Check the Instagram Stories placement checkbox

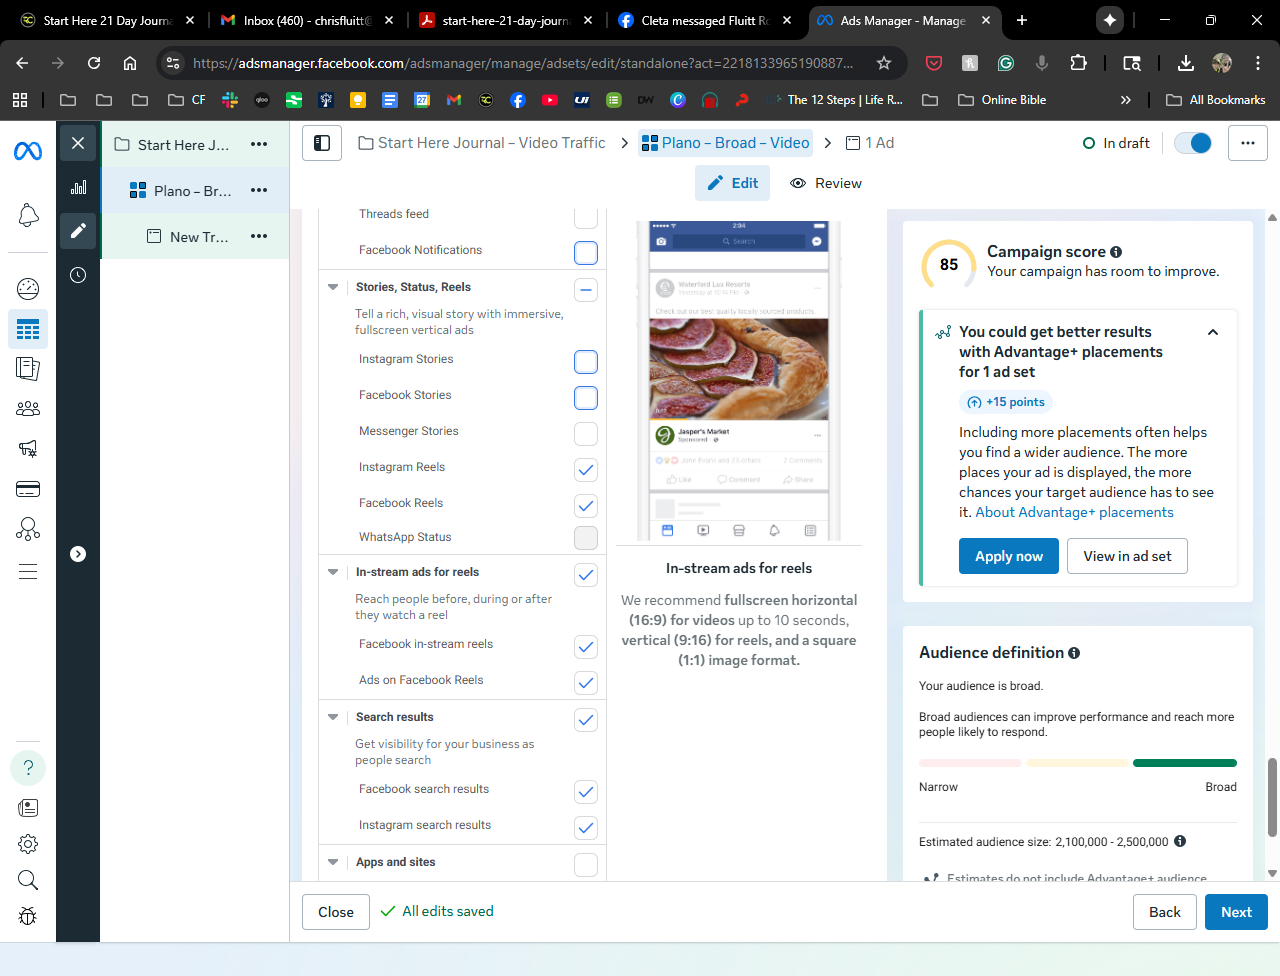(x=586, y=362)
